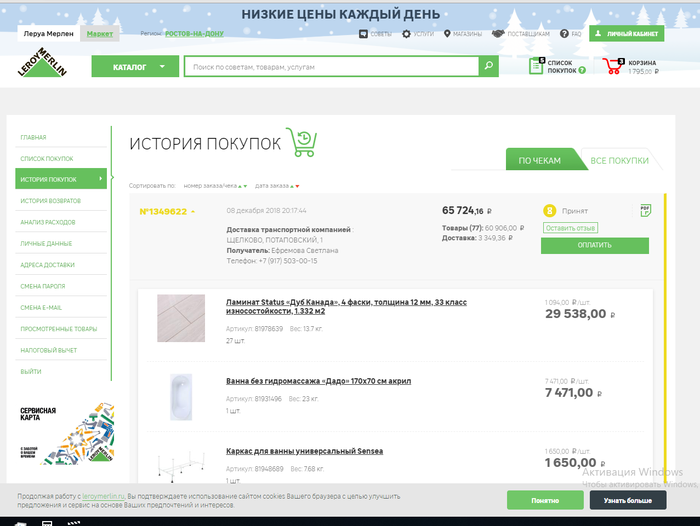700x526 pixels.
Task: Open Каркас для ванны Sensea link
Action: (x=304, y=451)
